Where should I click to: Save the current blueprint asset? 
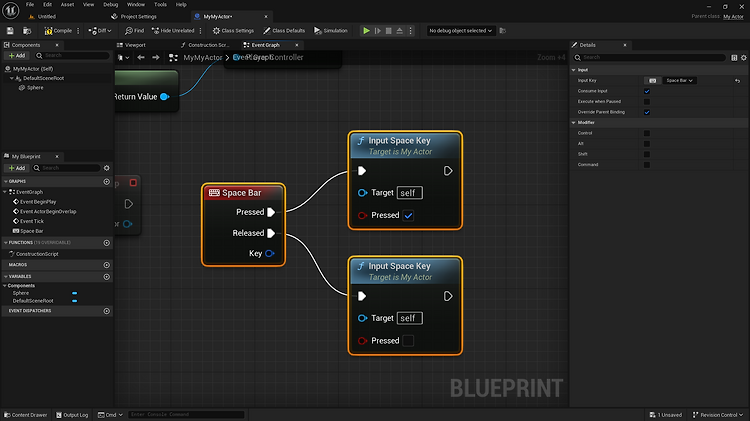click(10, 31)
